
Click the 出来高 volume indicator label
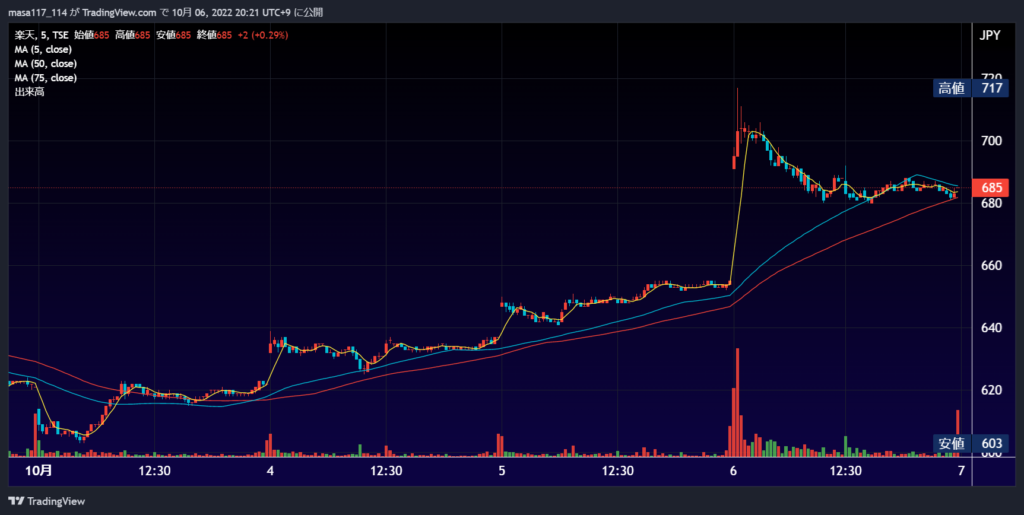[x=29, y=92]
